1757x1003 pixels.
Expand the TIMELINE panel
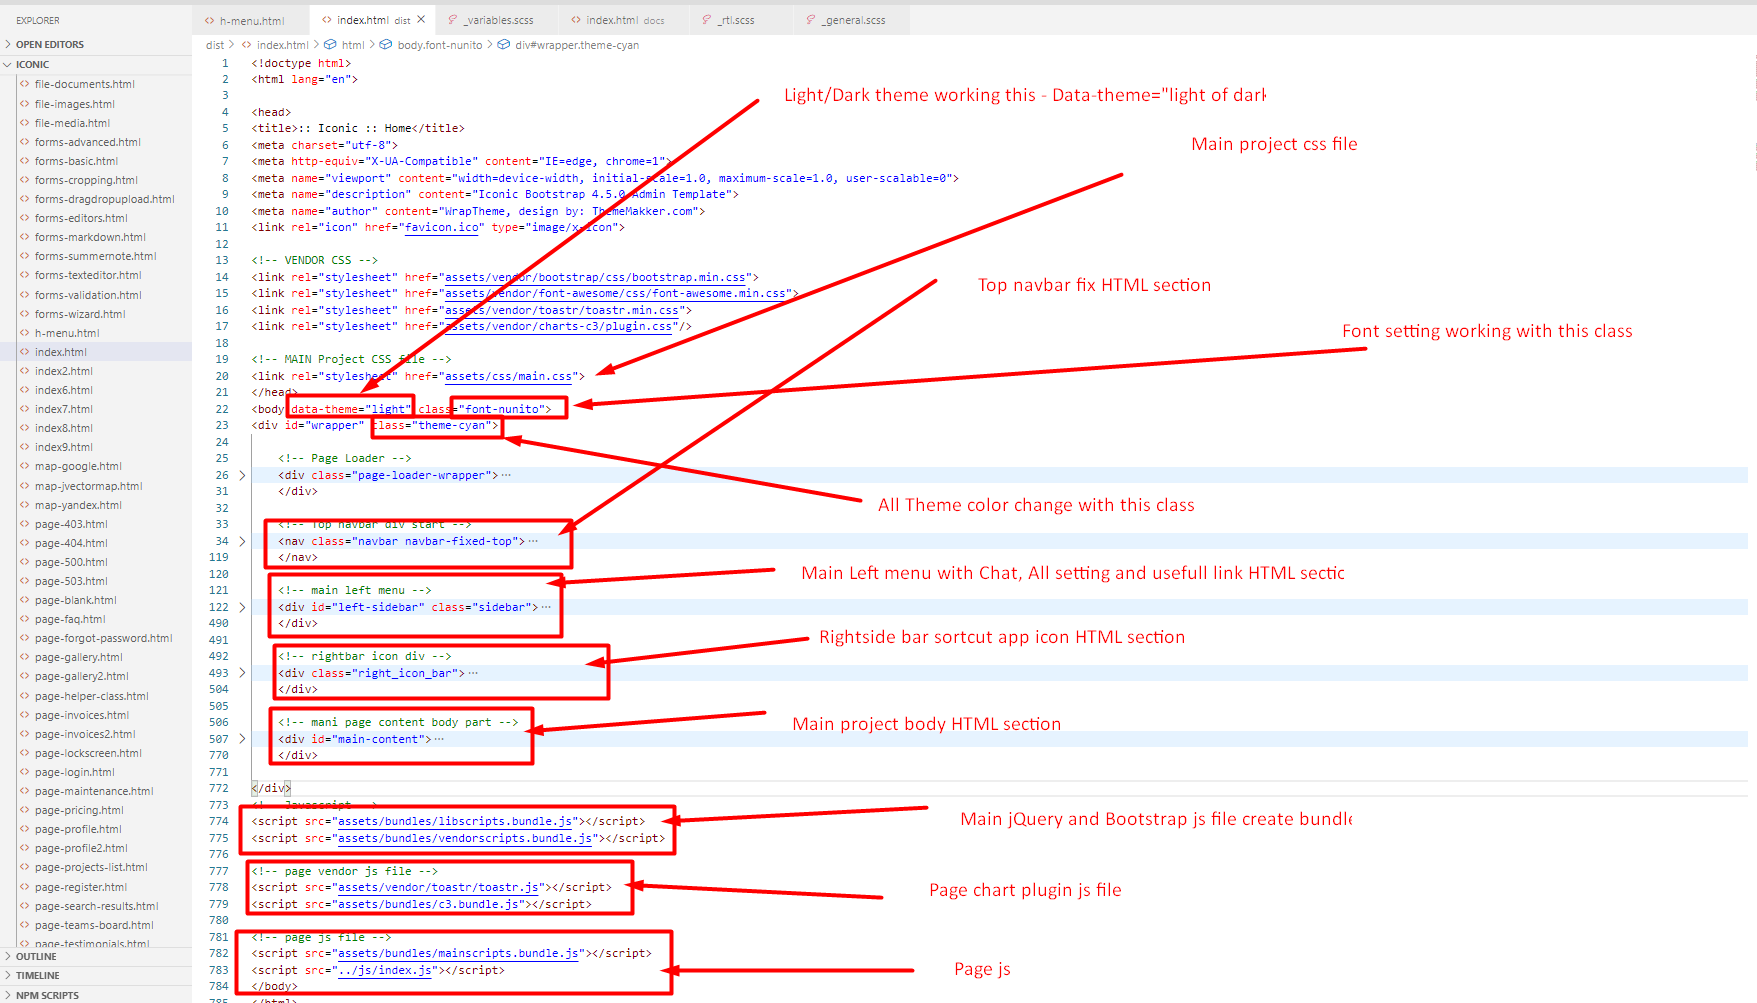pyautogui.click(x=9, y=975)
